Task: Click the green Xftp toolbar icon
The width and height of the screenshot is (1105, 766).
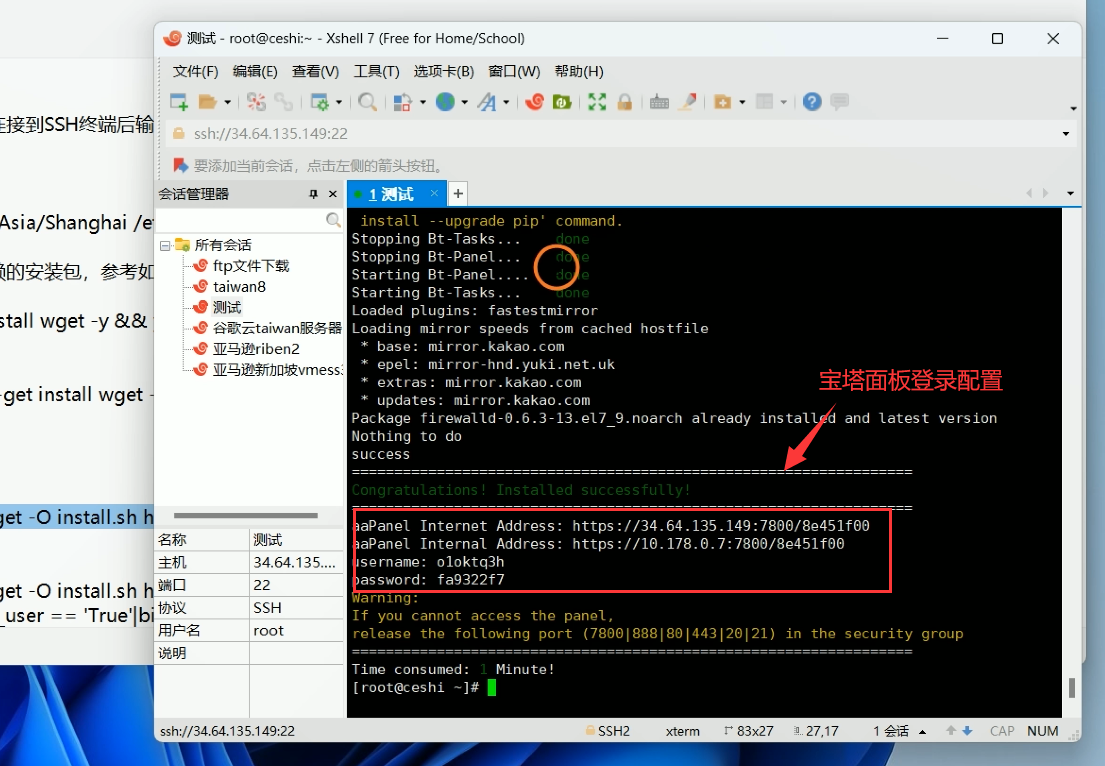Action: coord(562,102)
